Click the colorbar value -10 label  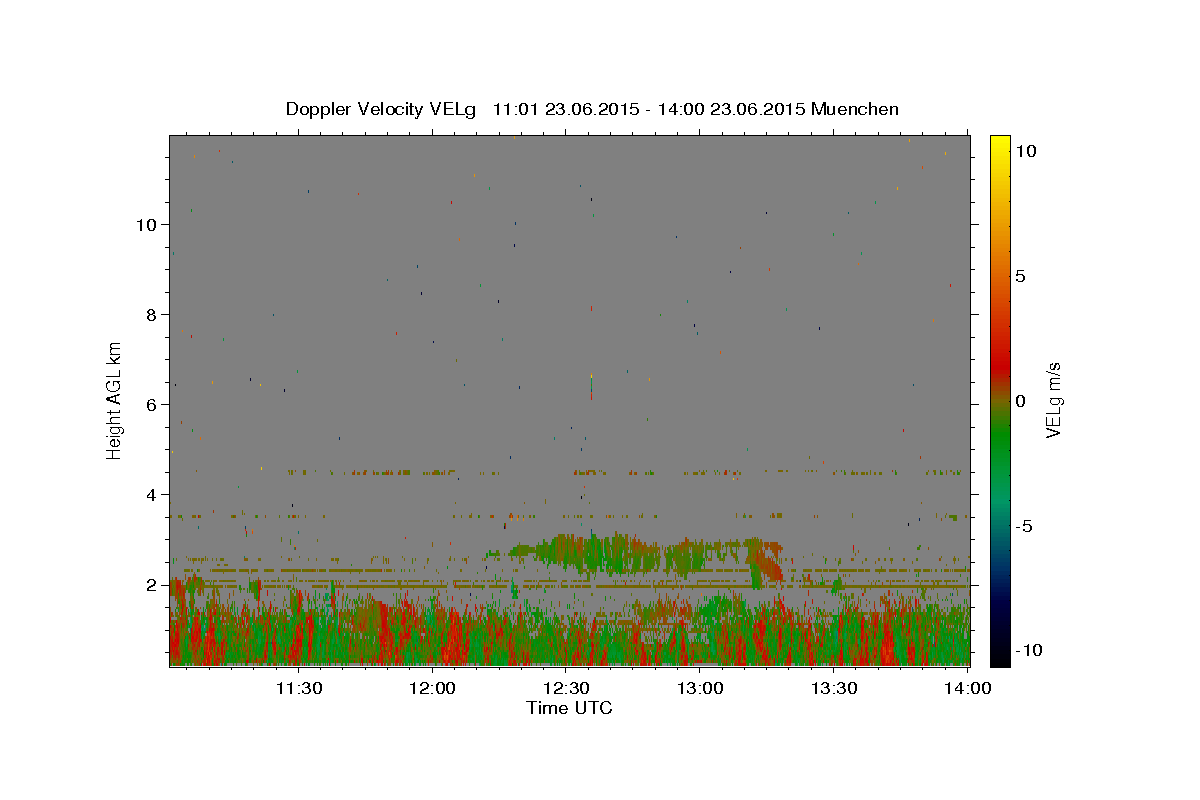[x=1028, y=650]
